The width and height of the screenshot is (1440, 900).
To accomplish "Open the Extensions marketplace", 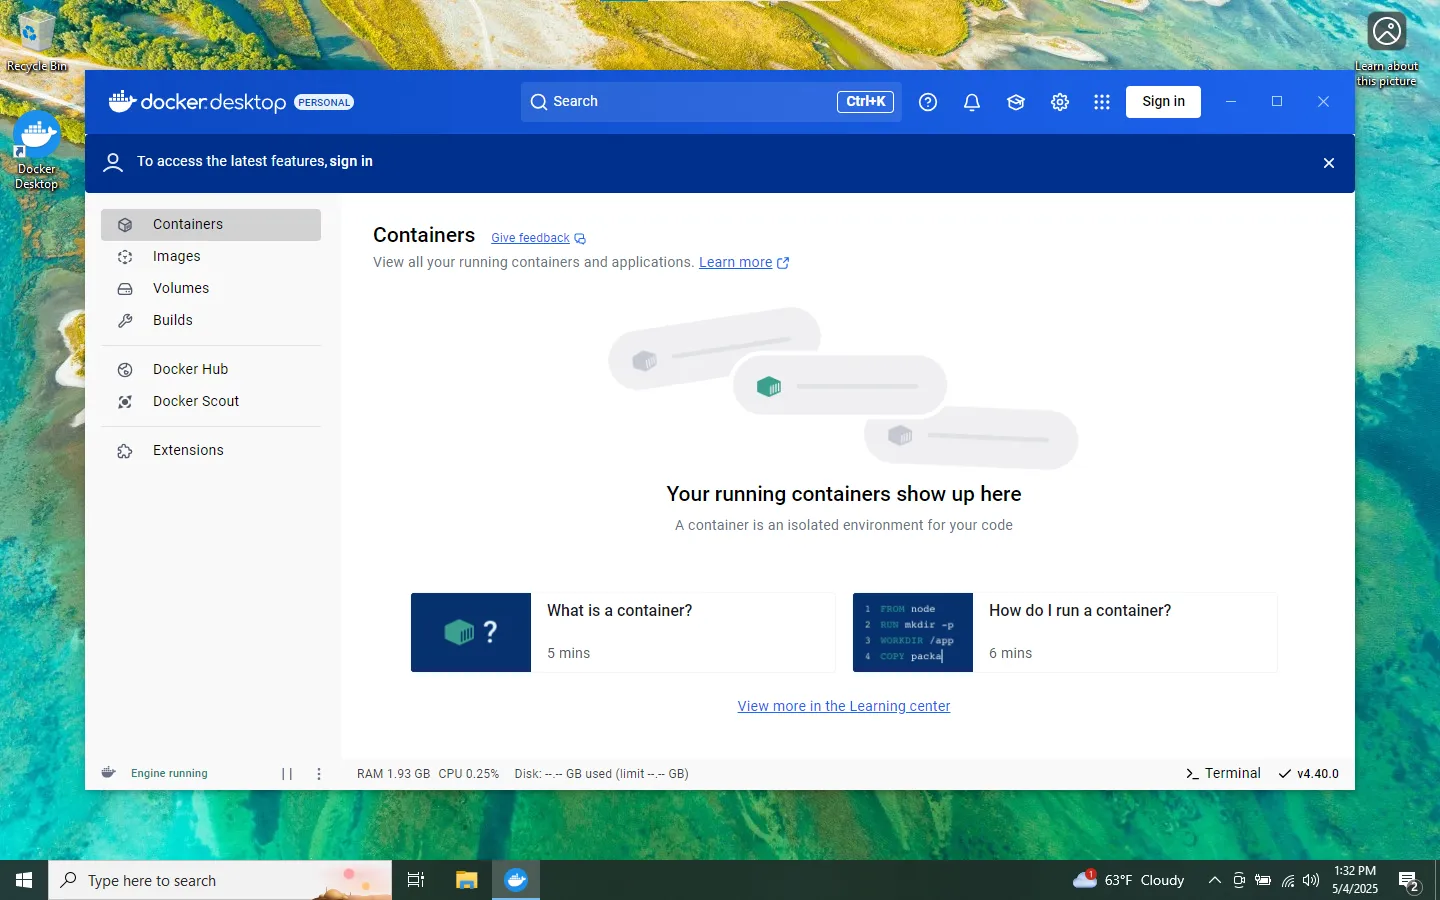I will click(x=187, y=450).
